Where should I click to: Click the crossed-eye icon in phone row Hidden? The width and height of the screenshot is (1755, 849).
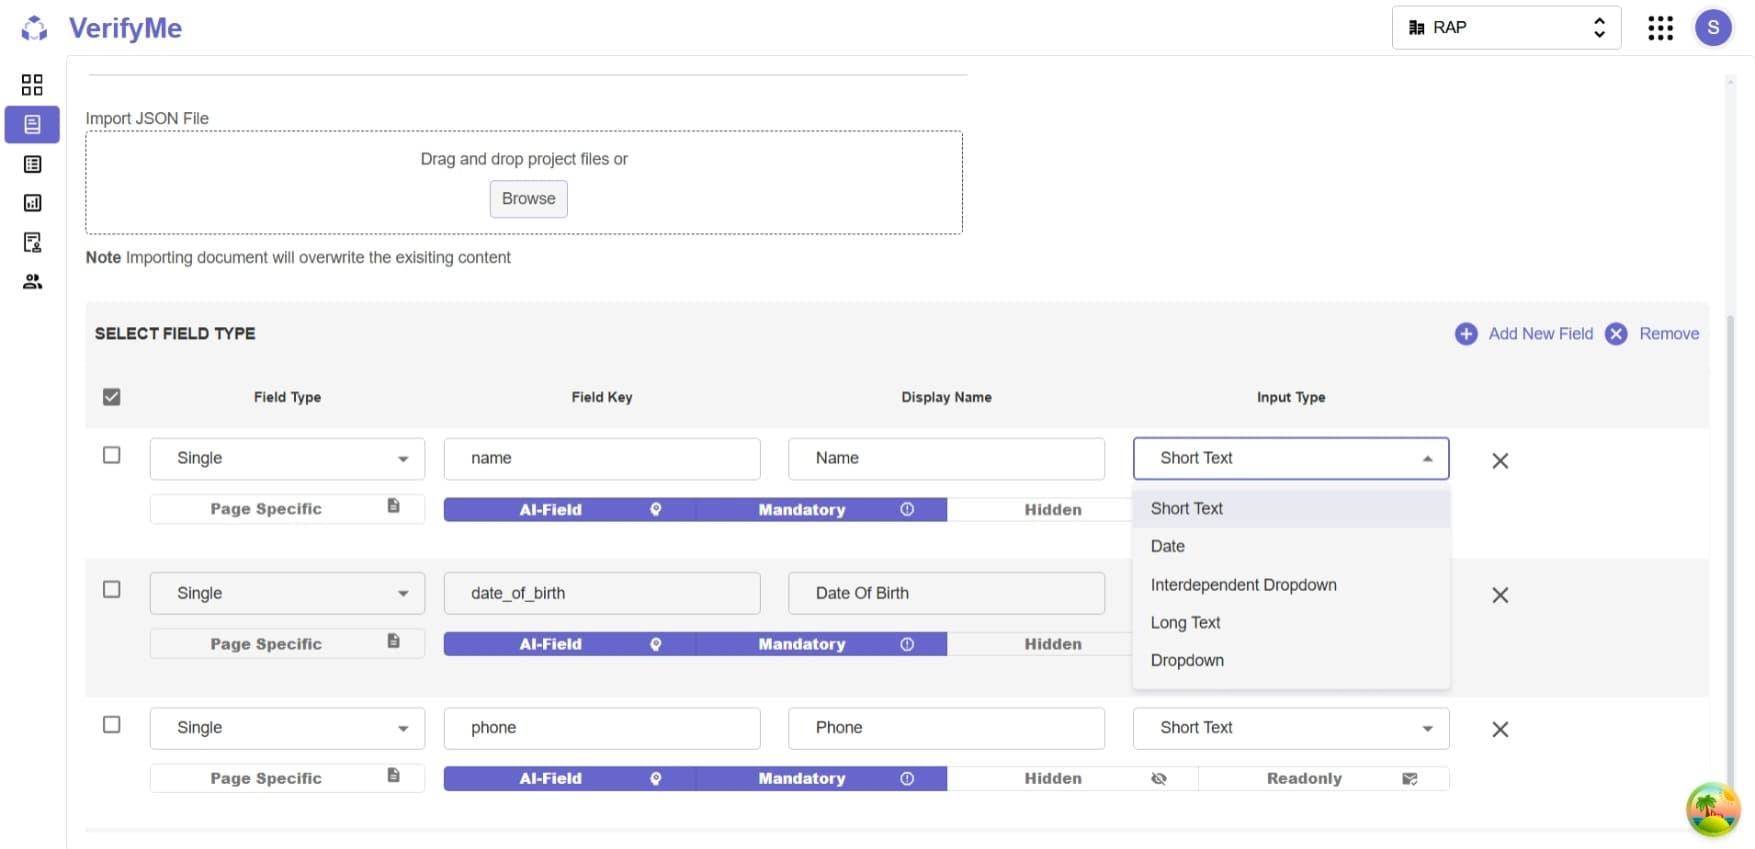(x=1159, y=778)
